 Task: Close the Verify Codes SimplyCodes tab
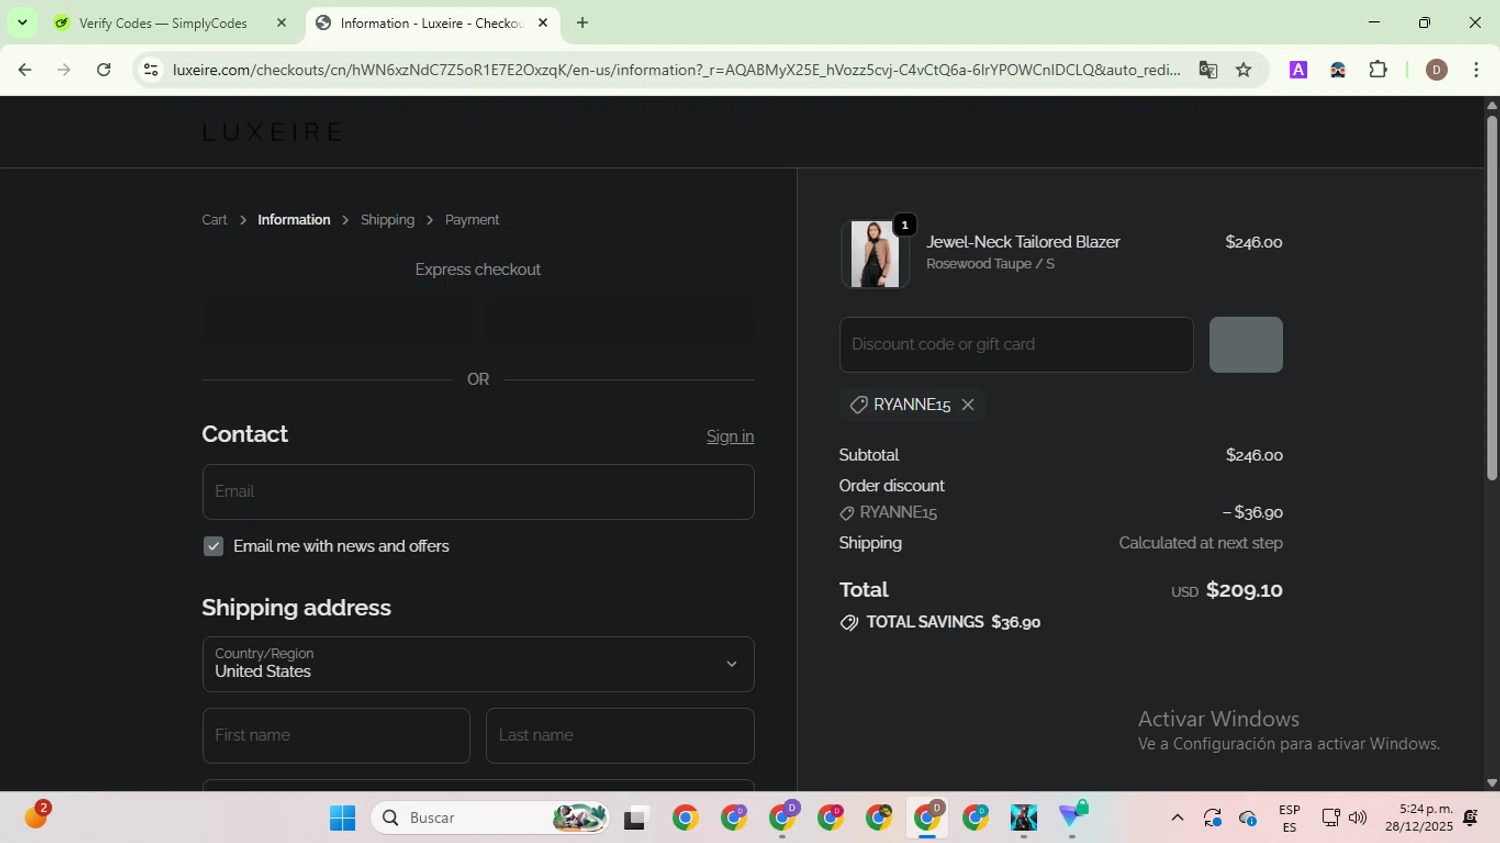coord(281,23)
